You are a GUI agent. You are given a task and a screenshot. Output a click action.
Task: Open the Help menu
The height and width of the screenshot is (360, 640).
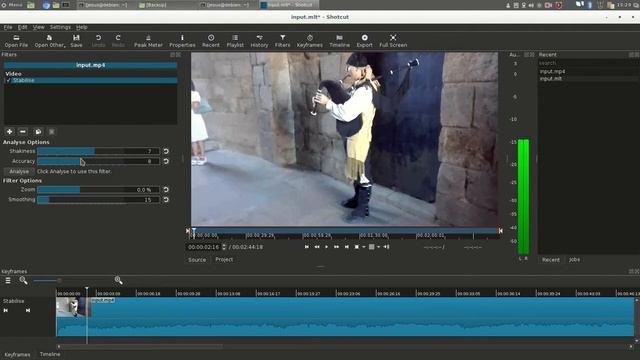coord(82,27)
